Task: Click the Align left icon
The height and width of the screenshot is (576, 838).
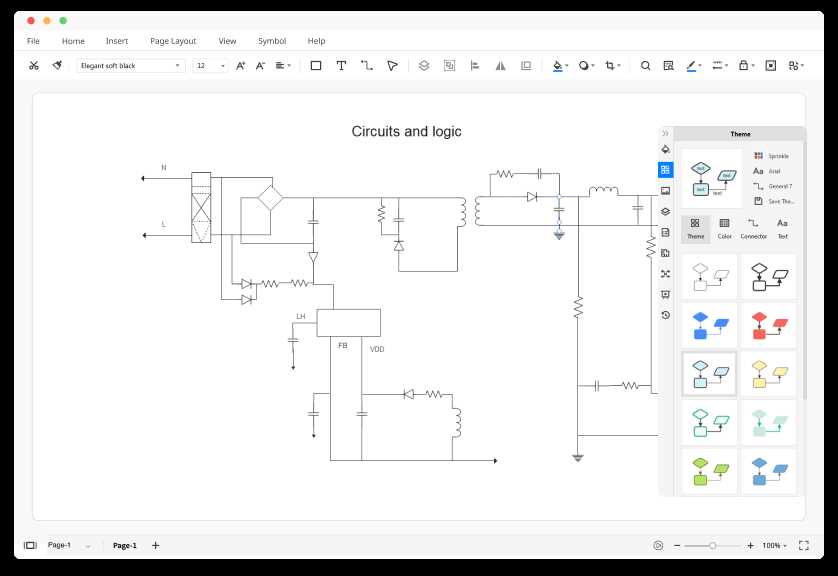Action: click(x=475, y=66)
